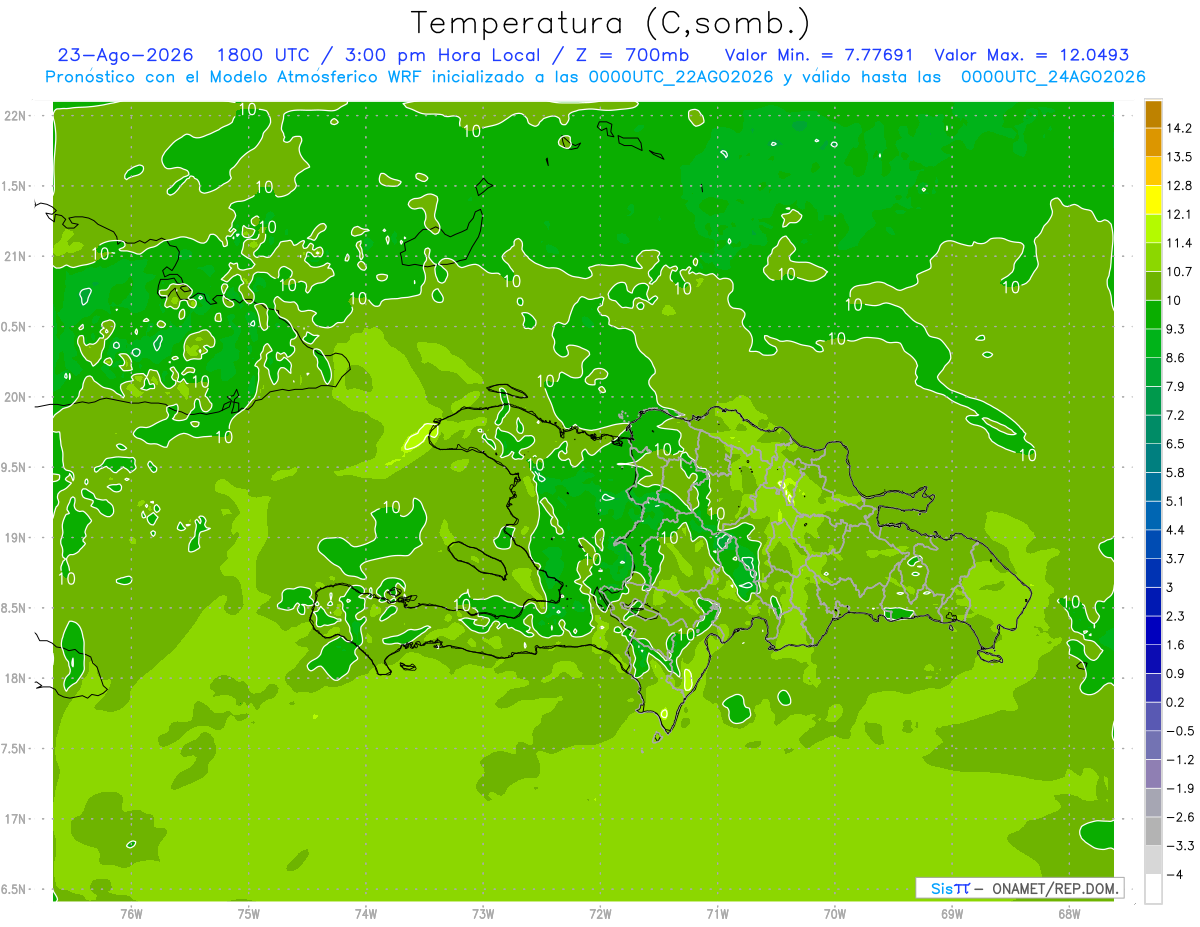
Task: Click the "8.6" color scale label
Action: (x=1176, y=358)
